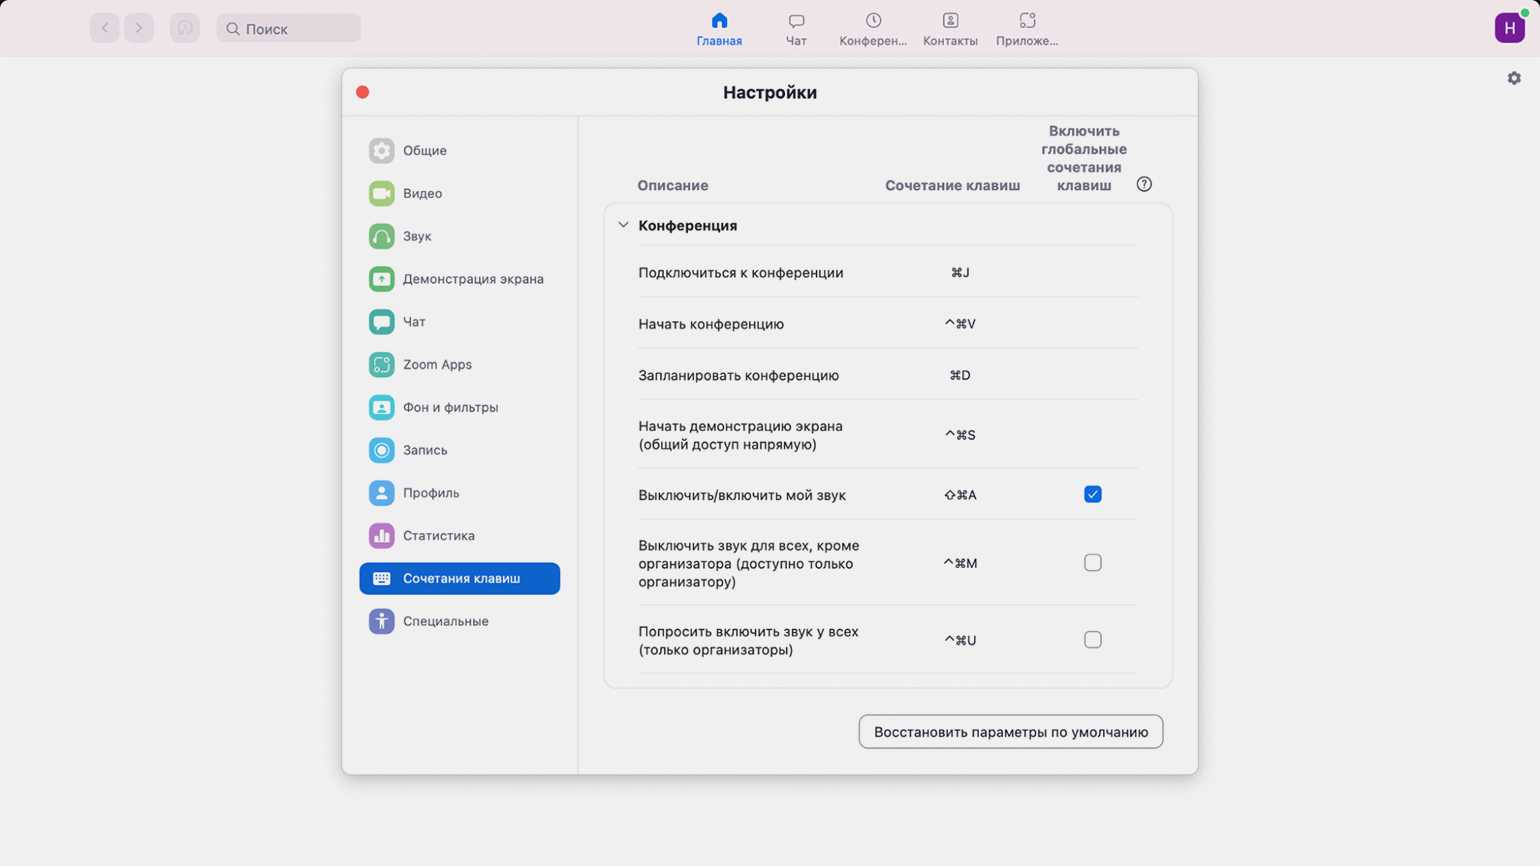
Task: Open the profile avatar H
Action: [x=1509, y=28]
